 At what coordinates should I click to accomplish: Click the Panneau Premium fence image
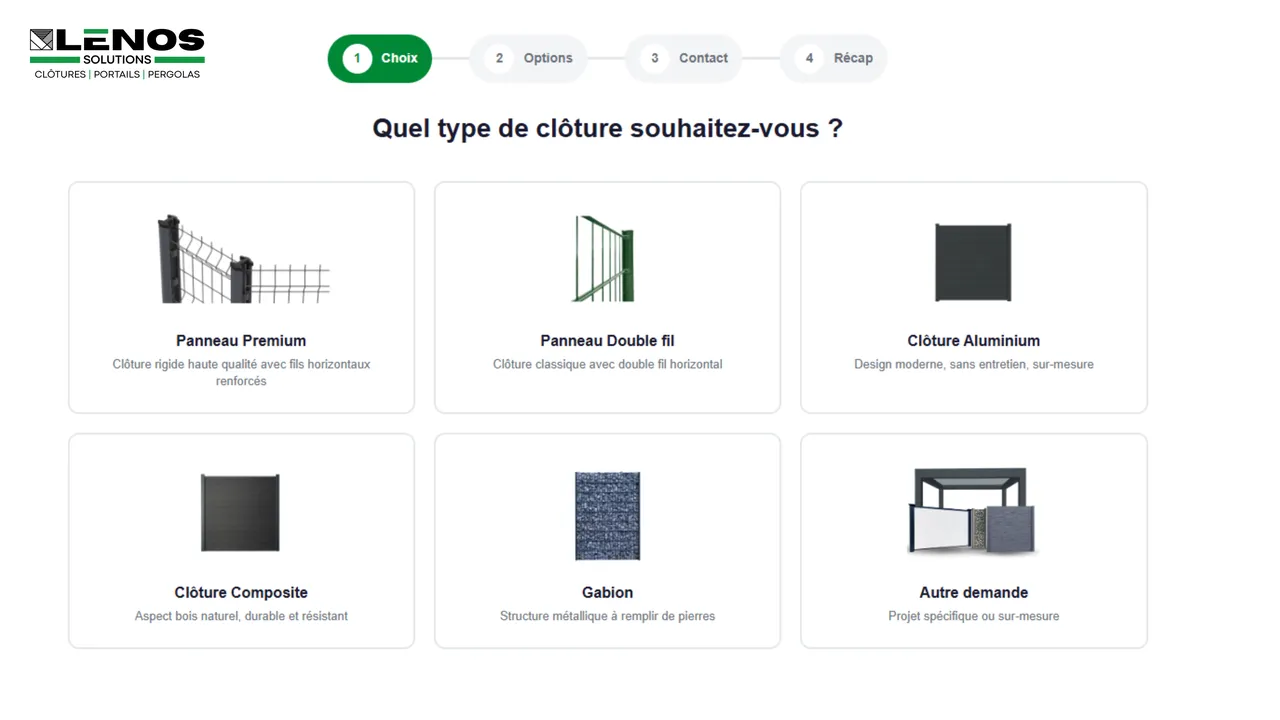tap(242, 259)
